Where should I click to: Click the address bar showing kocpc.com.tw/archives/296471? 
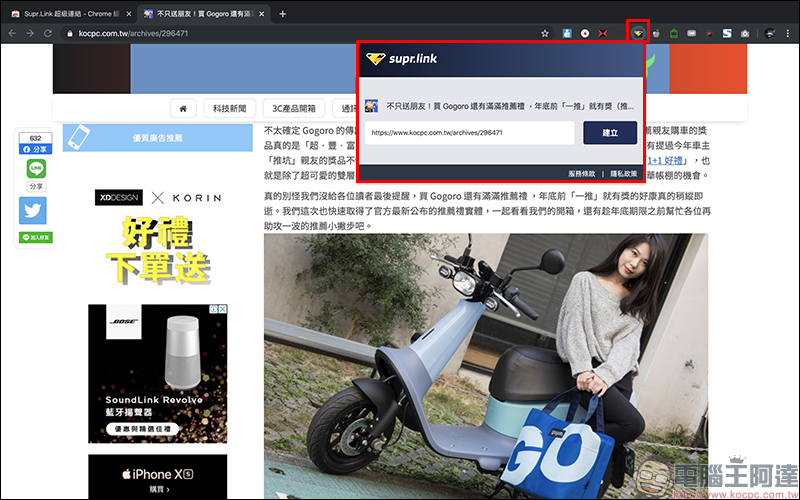[x=306, y=33]
